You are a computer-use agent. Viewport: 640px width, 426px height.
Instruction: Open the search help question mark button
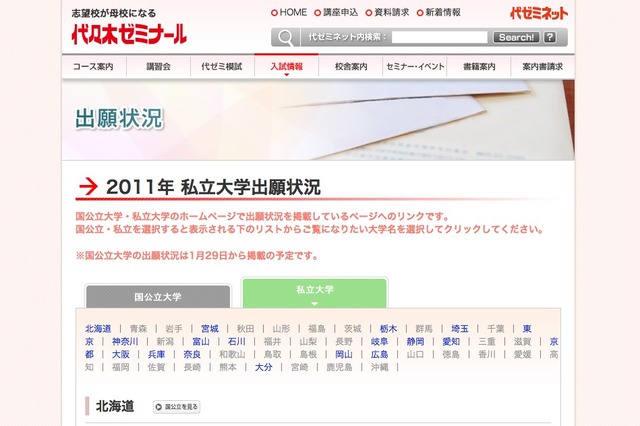coord(550,37)
